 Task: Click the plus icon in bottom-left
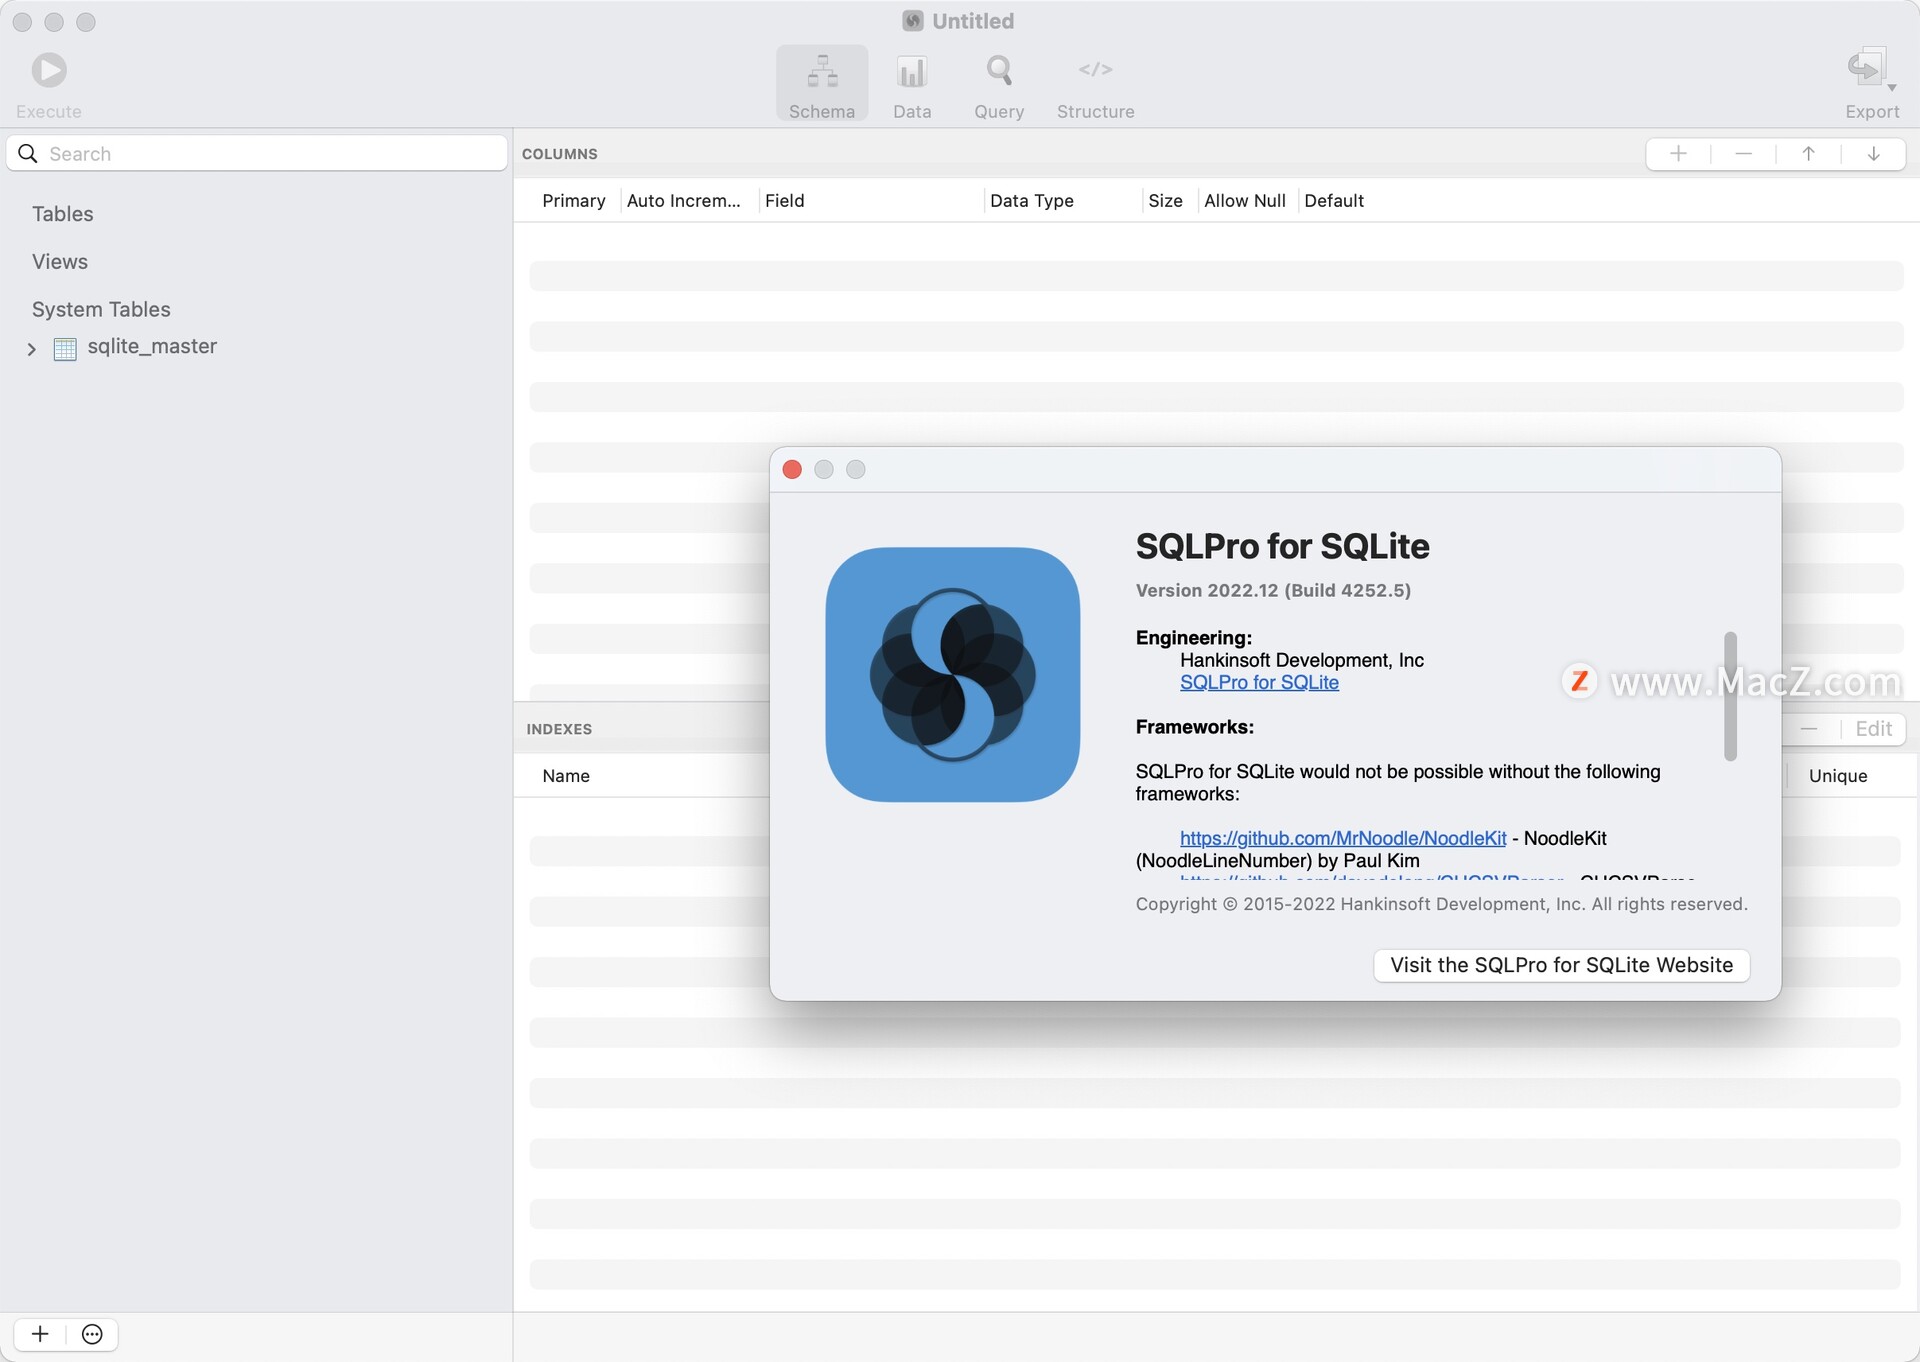40,1334
